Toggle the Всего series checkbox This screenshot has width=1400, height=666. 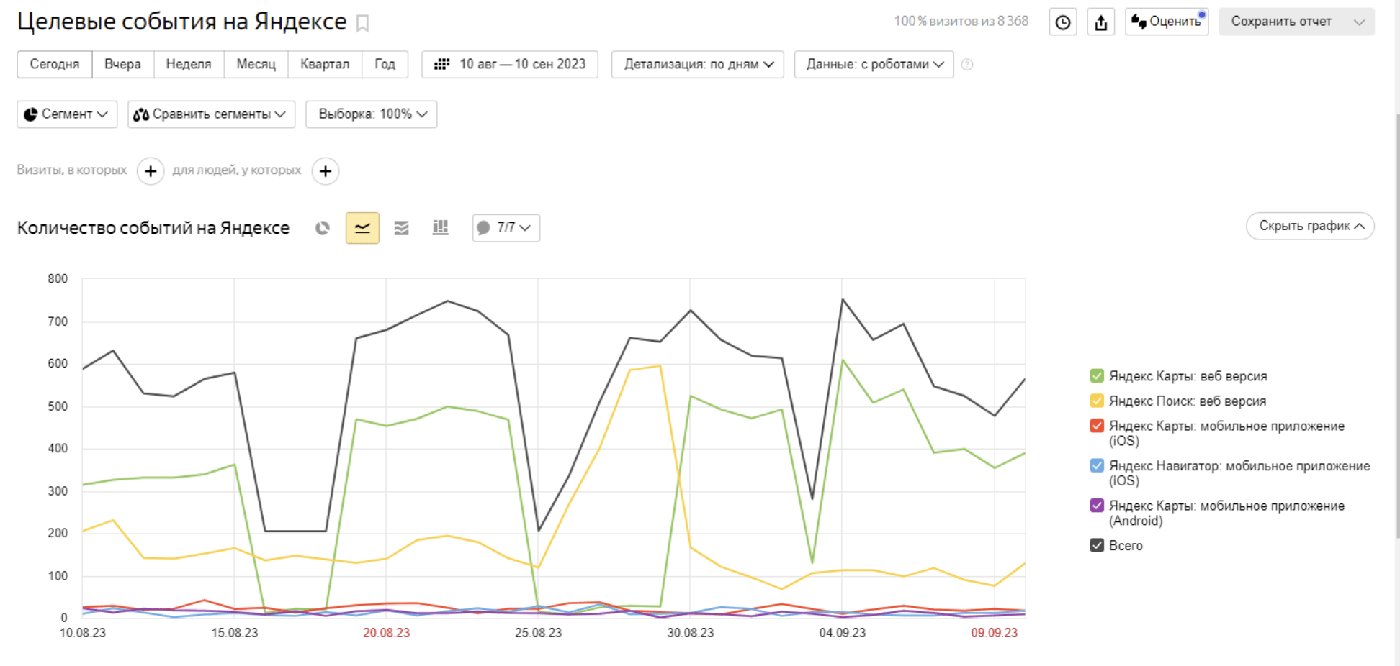pyautogui.click(x=1097, y=546)
